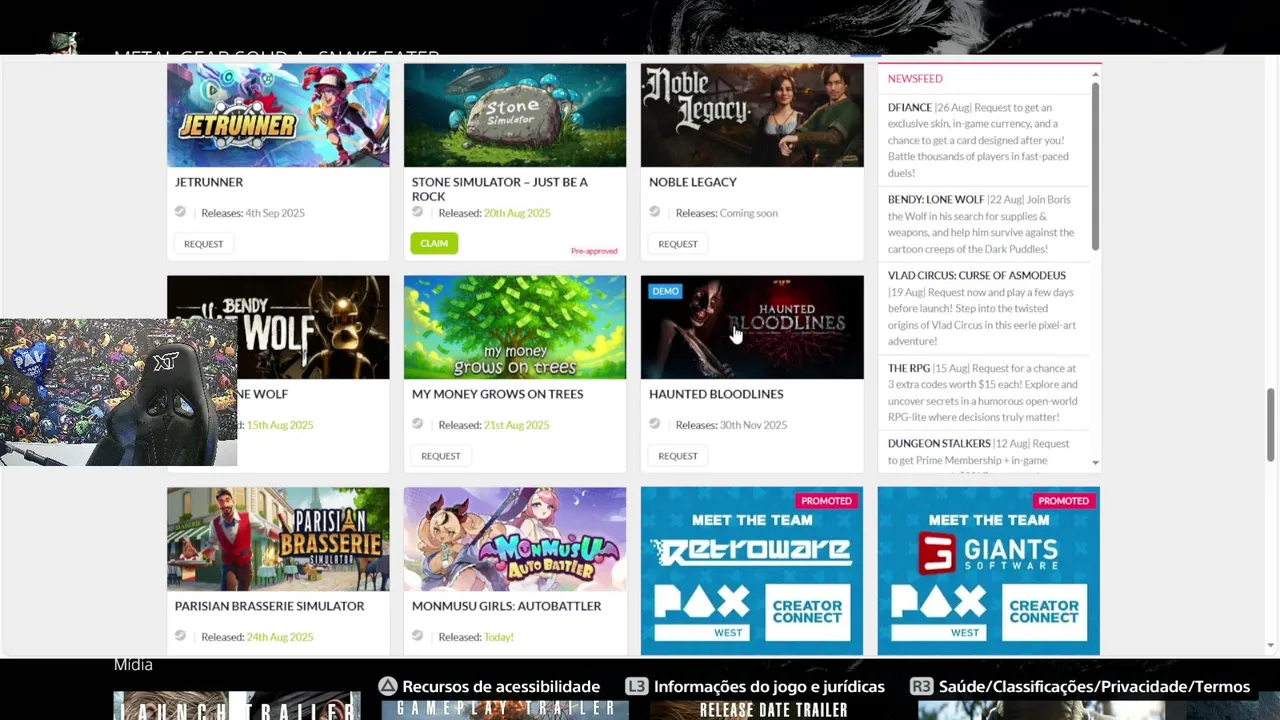Image resolution: width=1280 pixels, height=720 pixels.
Task: Click 24th Aug 2025 Parisian Brasserie date
Action: [280, 637]
